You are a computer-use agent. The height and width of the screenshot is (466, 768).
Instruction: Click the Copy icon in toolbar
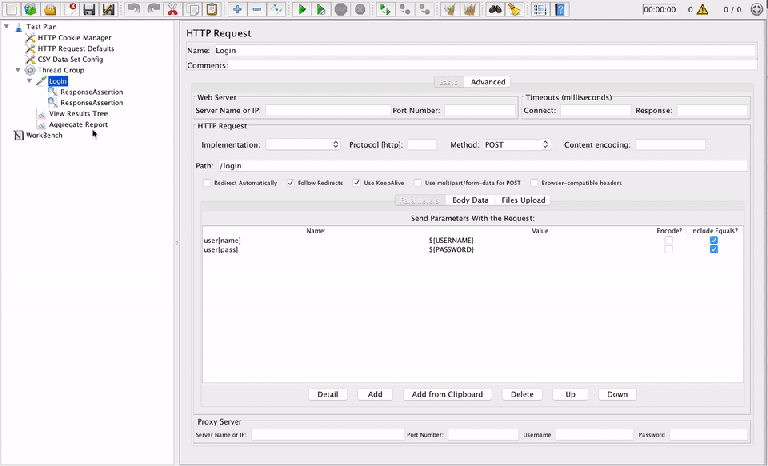[192, 9]
